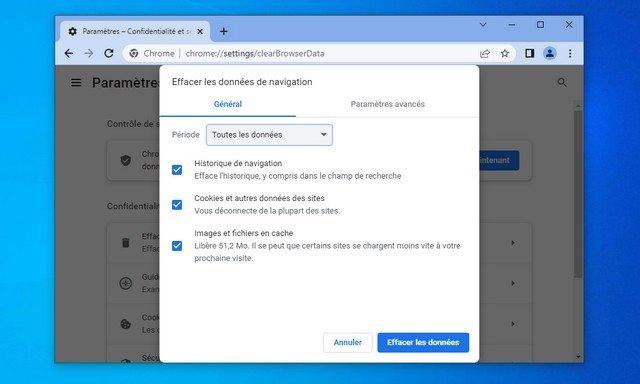Bookmark this page with the star icon
This screenshot has width=640, height=384.
tap(505, 53)
